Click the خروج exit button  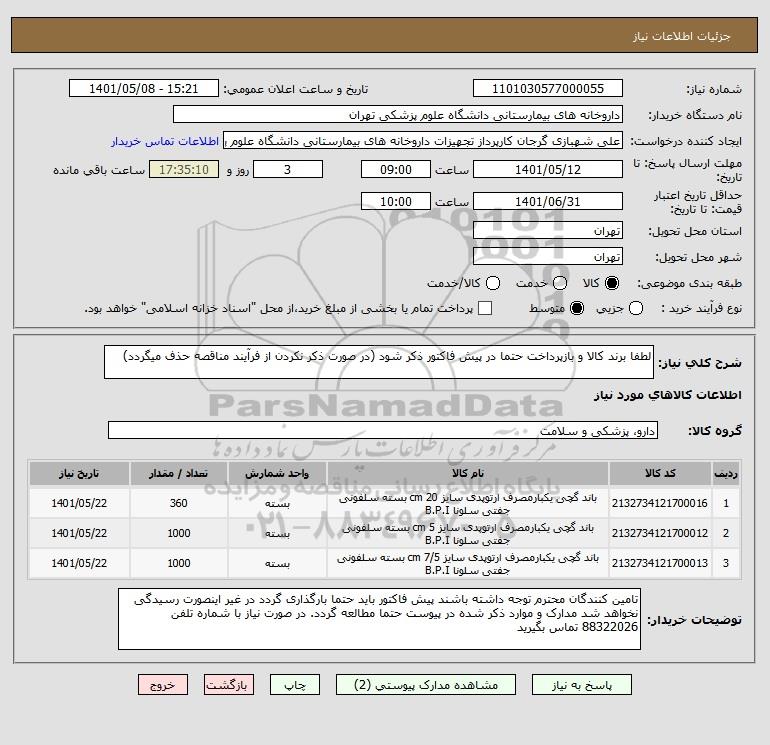(x=163, y=685)
